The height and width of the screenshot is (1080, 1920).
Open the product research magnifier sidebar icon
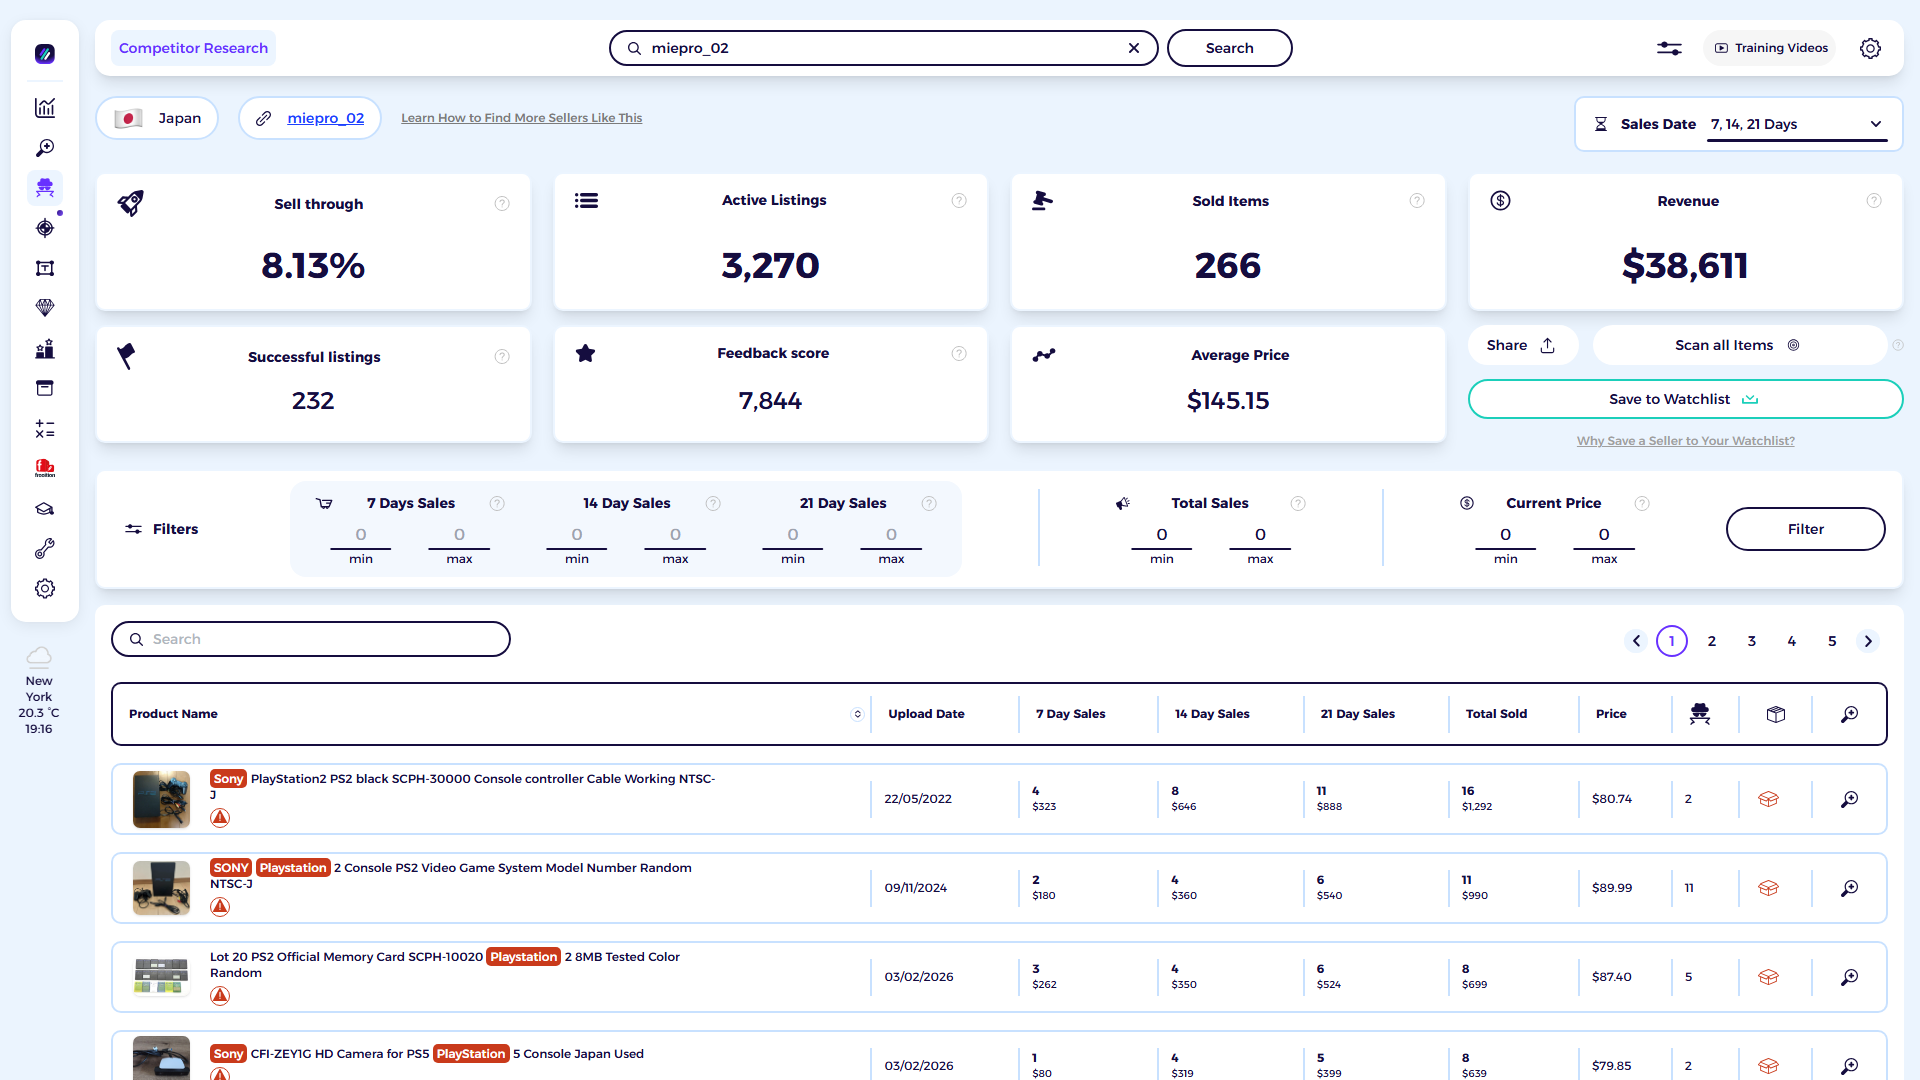(x=45, y=148)
